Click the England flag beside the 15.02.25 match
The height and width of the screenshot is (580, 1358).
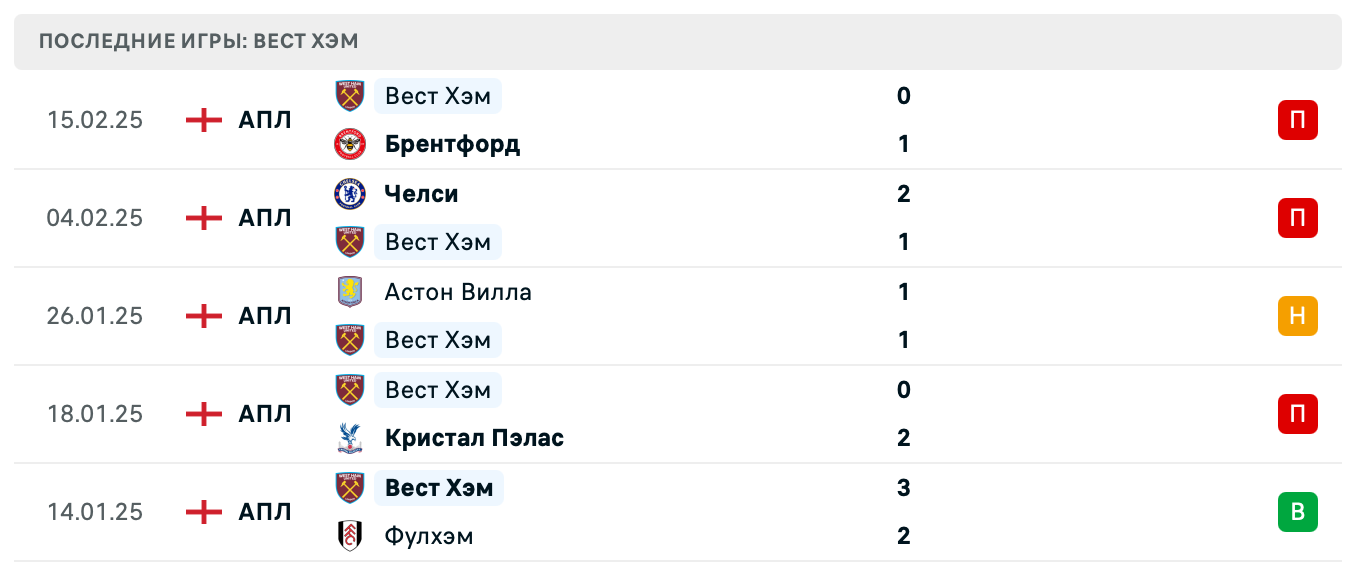(203, 120)
